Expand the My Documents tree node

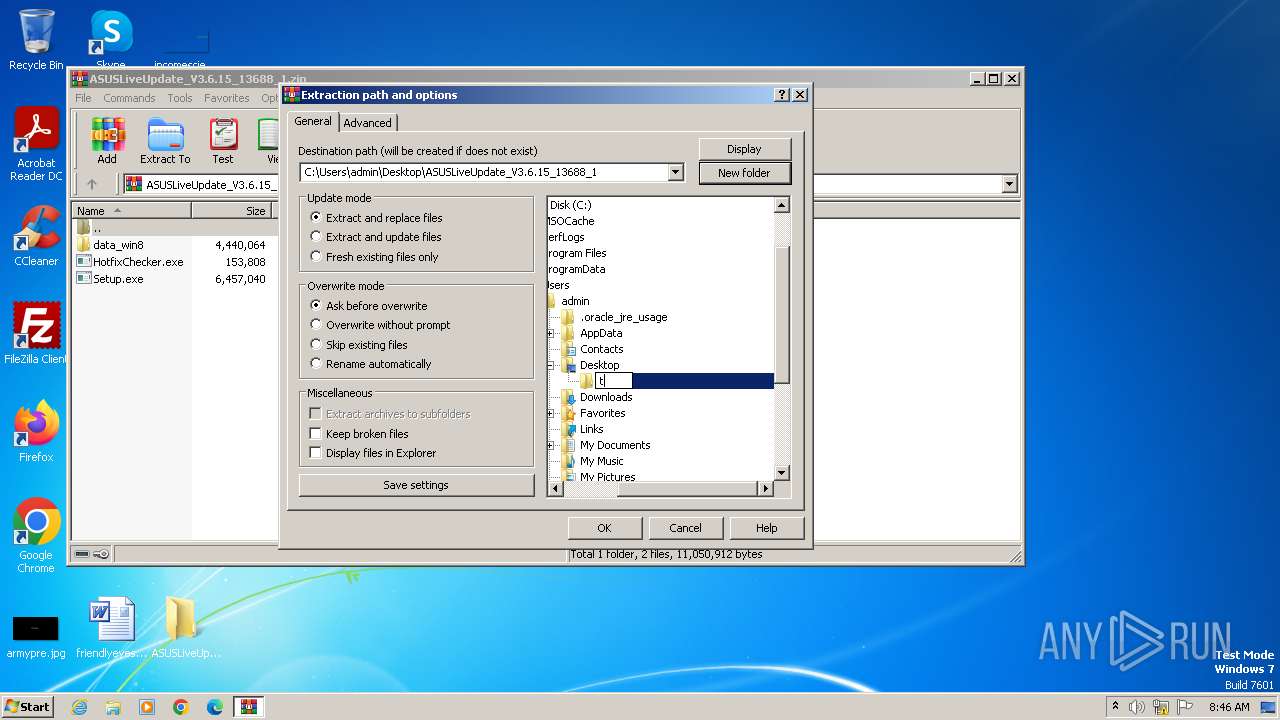[551, 445]
